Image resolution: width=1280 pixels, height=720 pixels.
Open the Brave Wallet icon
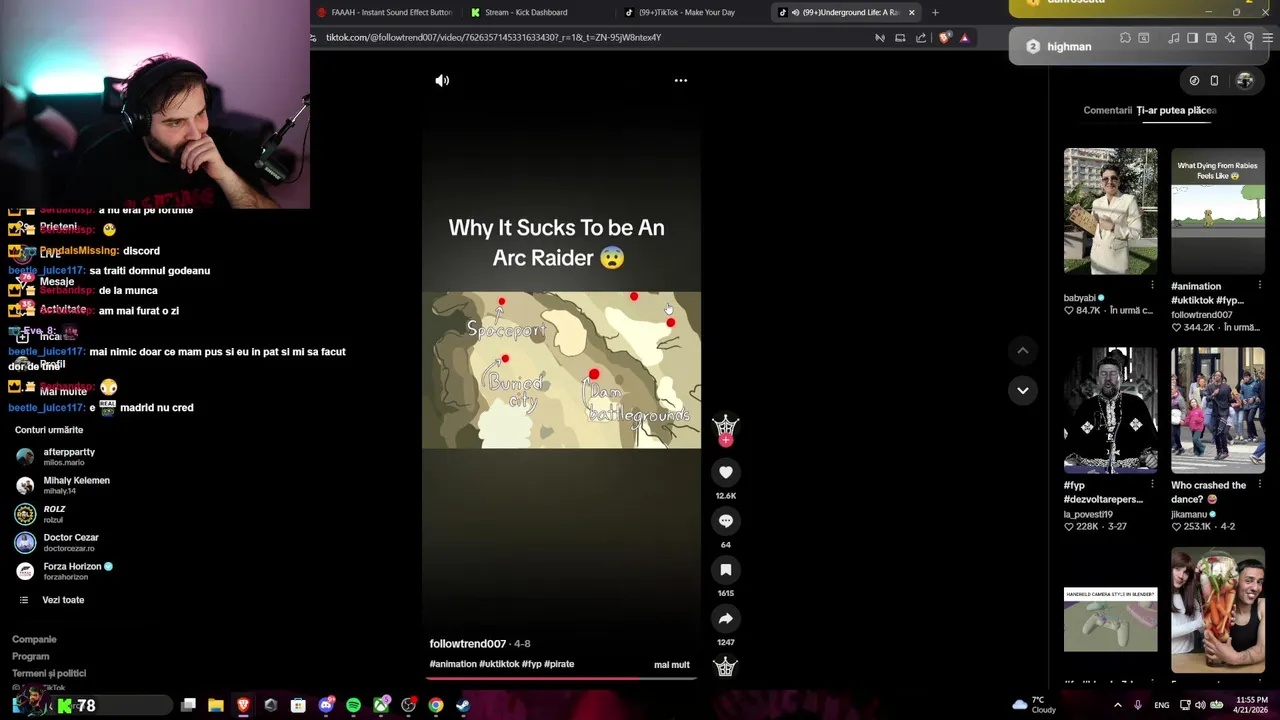click(1211, 38)
